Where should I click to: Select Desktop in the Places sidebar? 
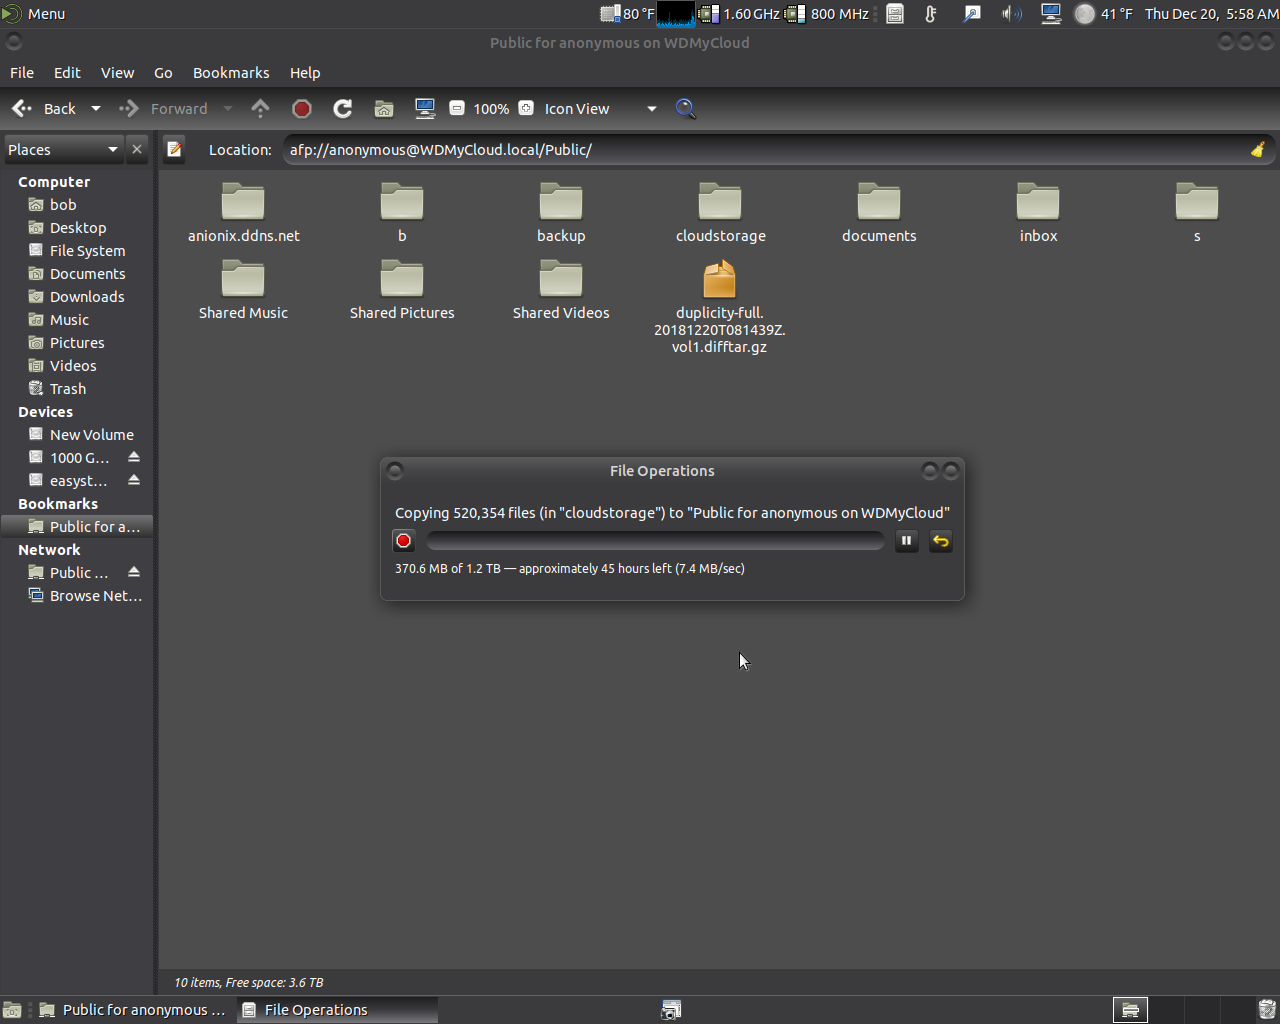point(77,228)
